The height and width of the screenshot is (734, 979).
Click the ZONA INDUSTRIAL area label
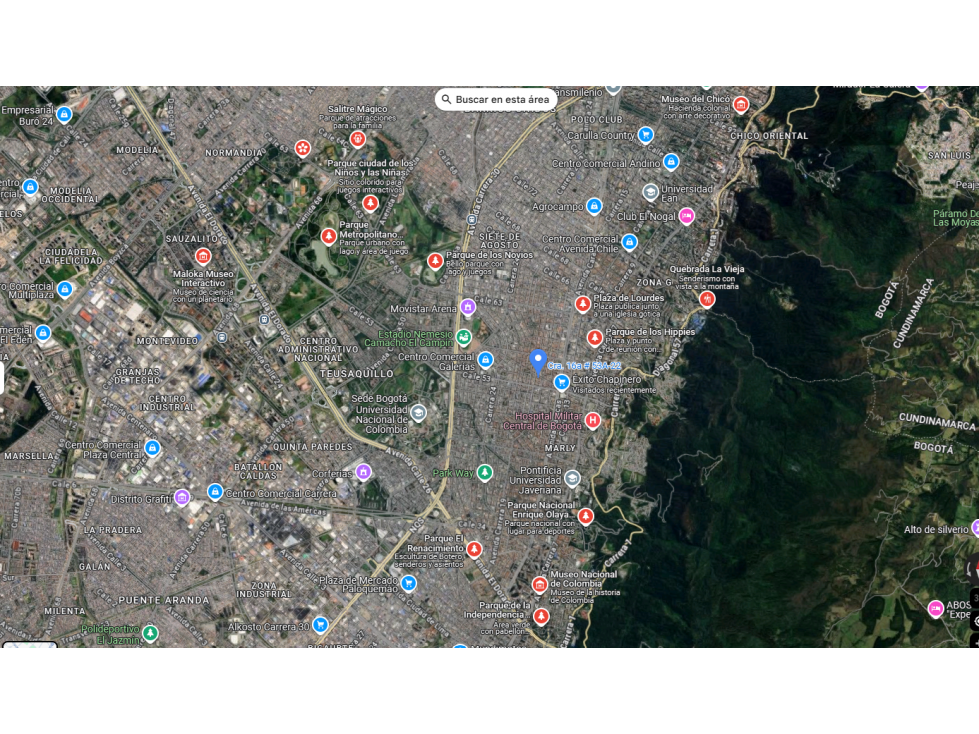tap(263, 590)
